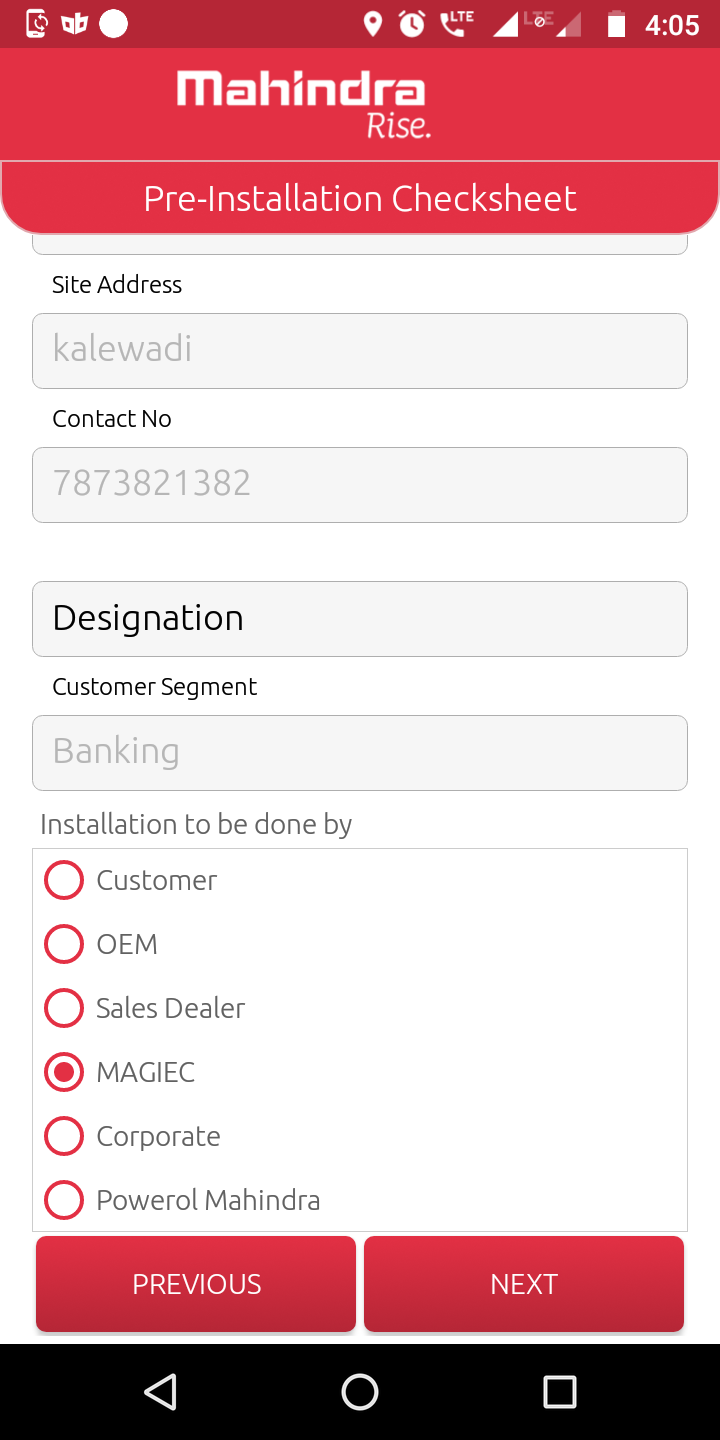Tap the Site Address kalewadi field

(x=360, y=350)
